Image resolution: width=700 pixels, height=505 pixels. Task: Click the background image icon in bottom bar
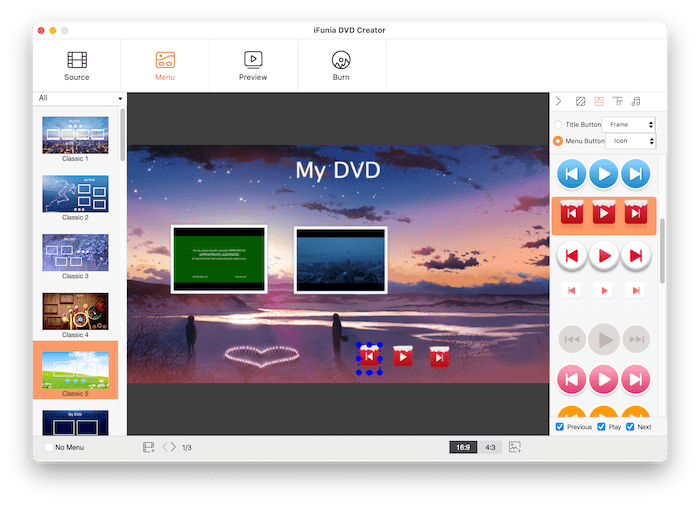coord(515,447)
